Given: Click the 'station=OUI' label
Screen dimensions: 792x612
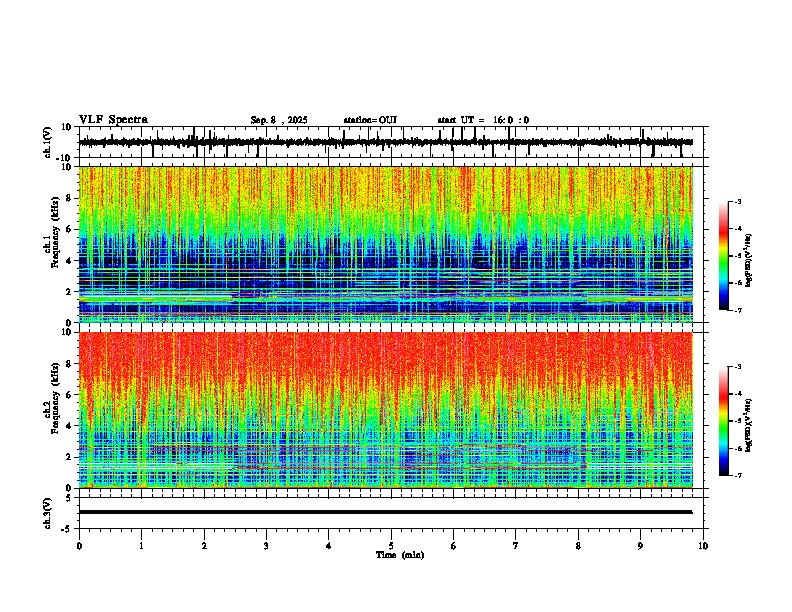Looking at the screenshot, I should (x=370, y=120).
